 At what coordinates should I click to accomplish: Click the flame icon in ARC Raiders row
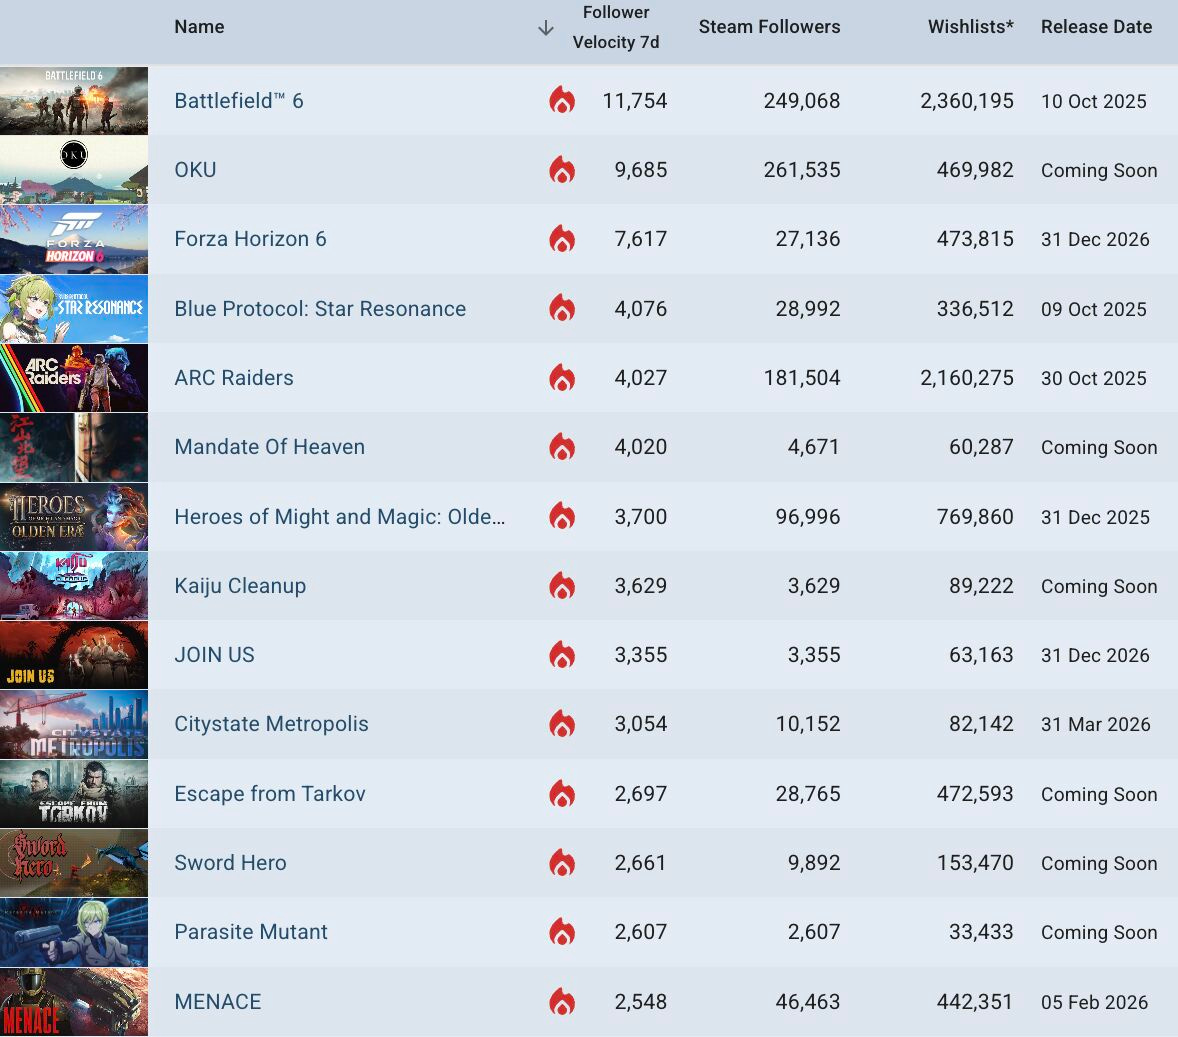pos(562,377)
